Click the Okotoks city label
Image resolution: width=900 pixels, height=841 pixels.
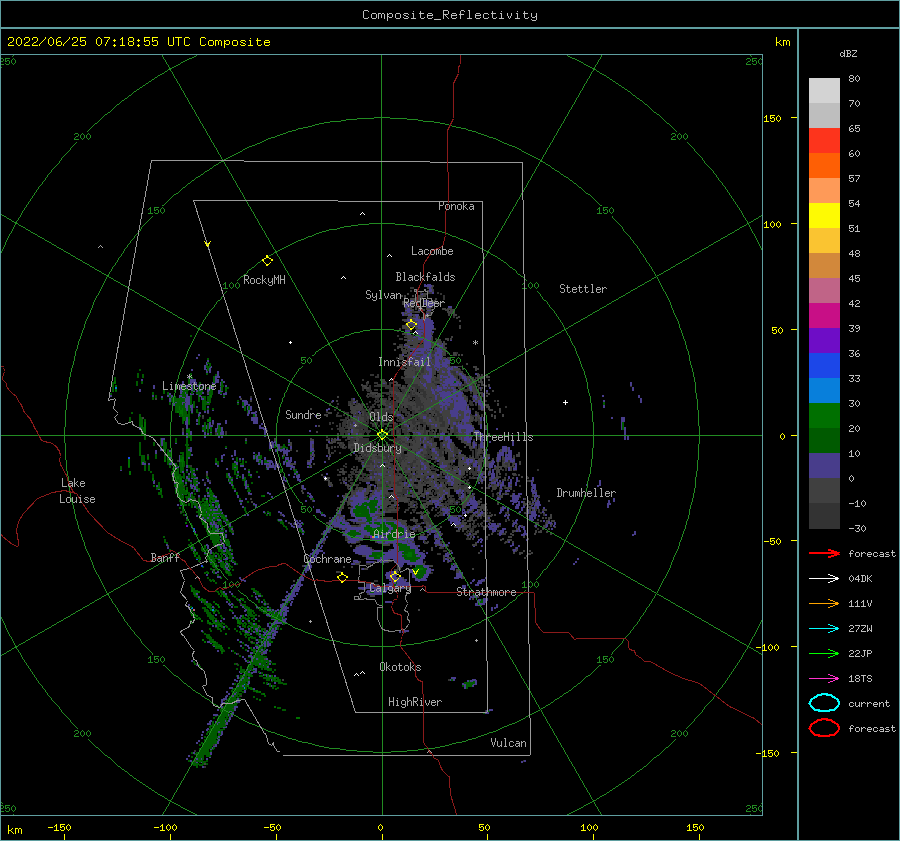[x=400, y=667]
